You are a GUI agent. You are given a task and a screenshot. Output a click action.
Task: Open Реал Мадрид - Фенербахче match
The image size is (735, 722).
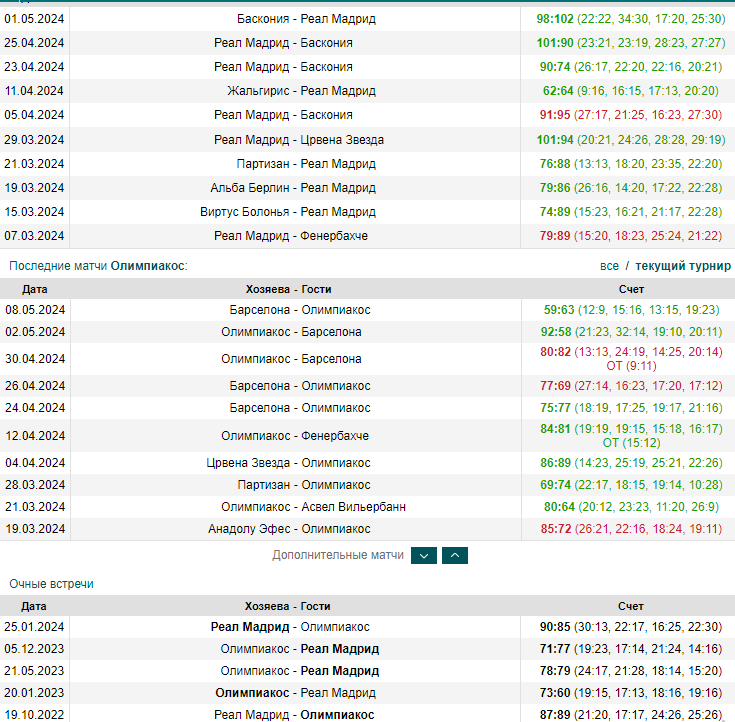pyautogui.click(x=291, y=235)
